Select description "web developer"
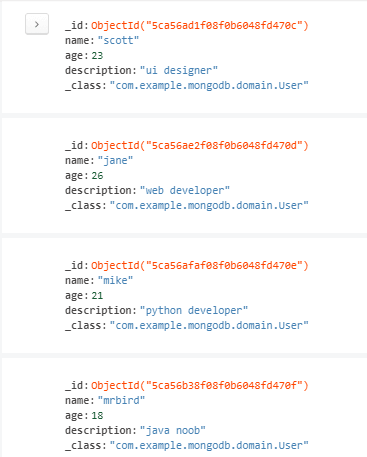This screenshot has width=367, height=457. coord(185,190)
